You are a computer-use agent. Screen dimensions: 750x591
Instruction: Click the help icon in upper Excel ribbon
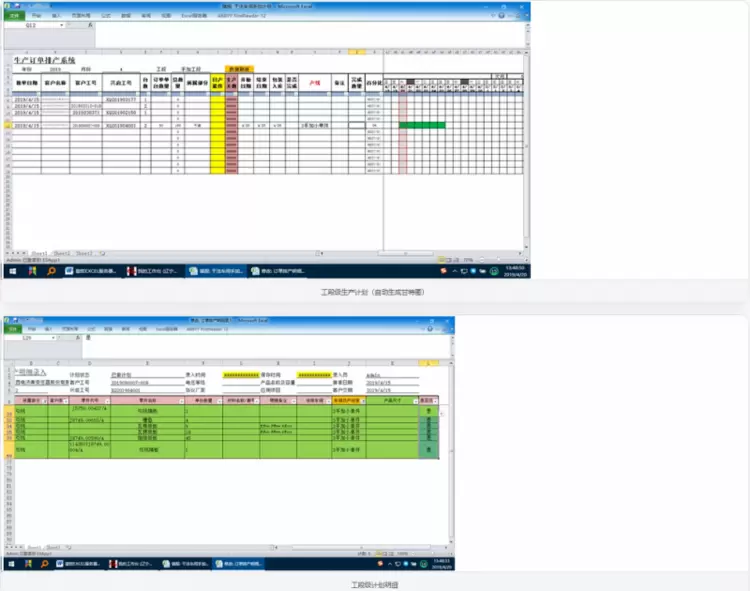501,16
